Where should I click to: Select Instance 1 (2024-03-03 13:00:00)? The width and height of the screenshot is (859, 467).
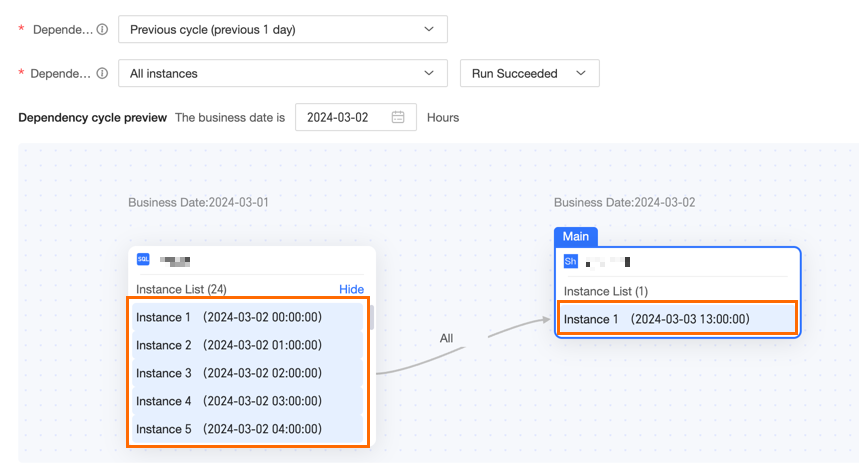(678, 319)
